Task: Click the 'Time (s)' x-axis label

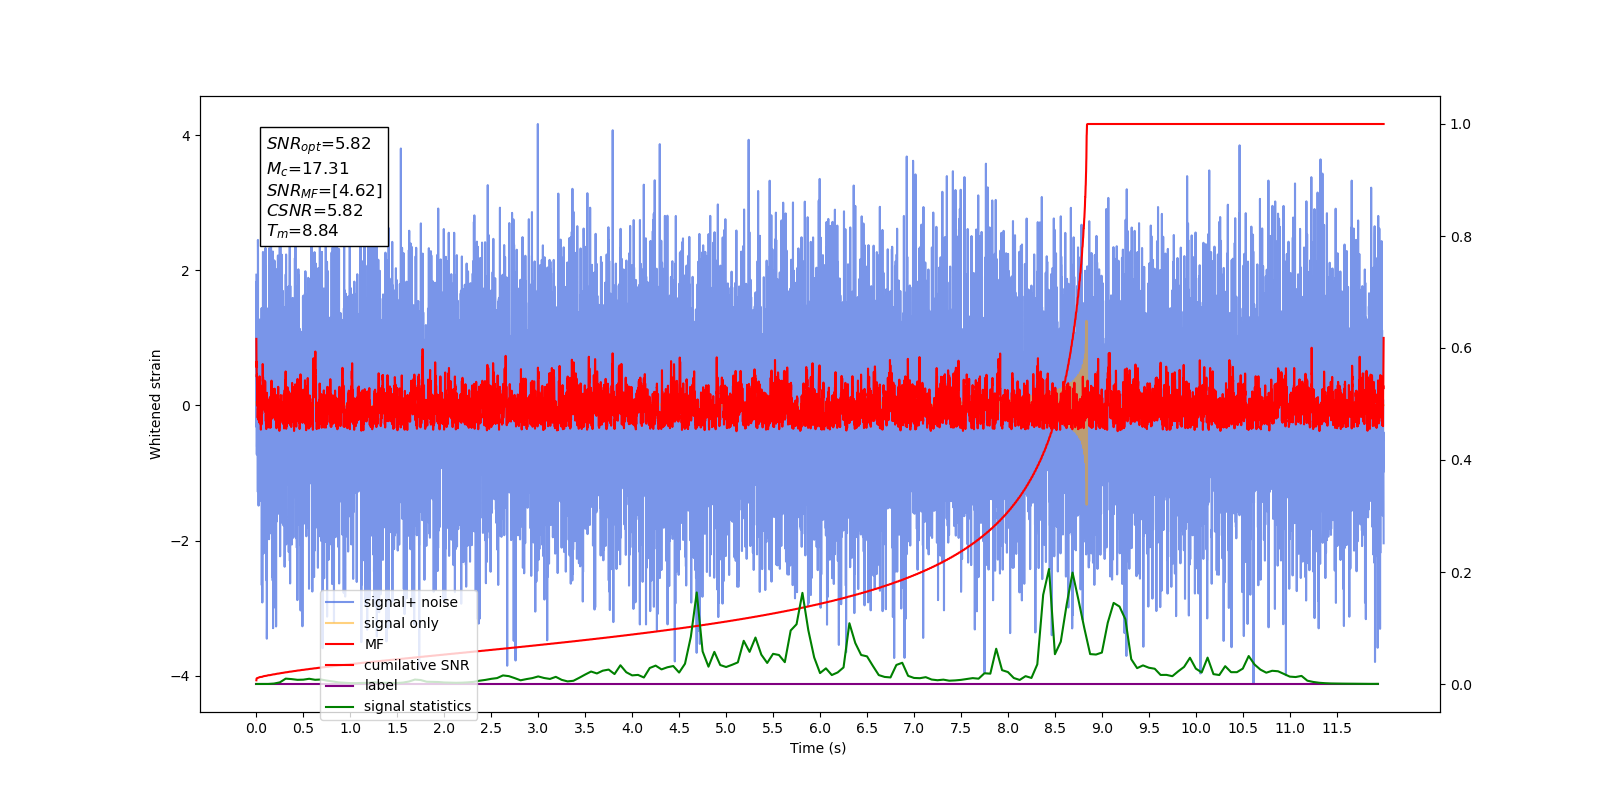Action: (x=818, y=748)
